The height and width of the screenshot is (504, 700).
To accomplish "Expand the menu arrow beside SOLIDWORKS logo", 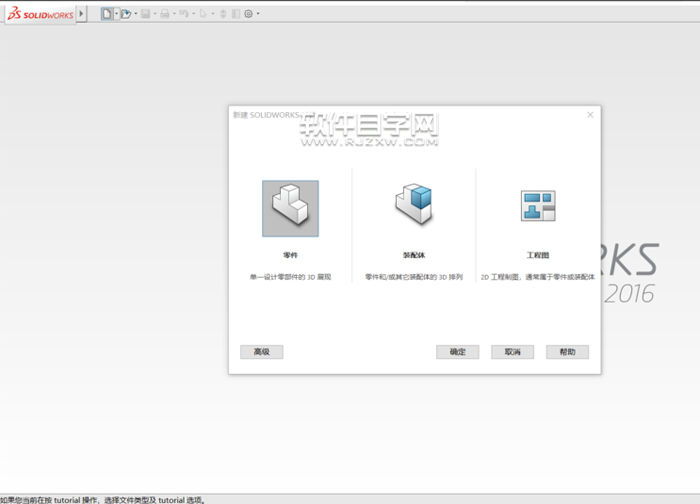I will click(x=81, y=13).
